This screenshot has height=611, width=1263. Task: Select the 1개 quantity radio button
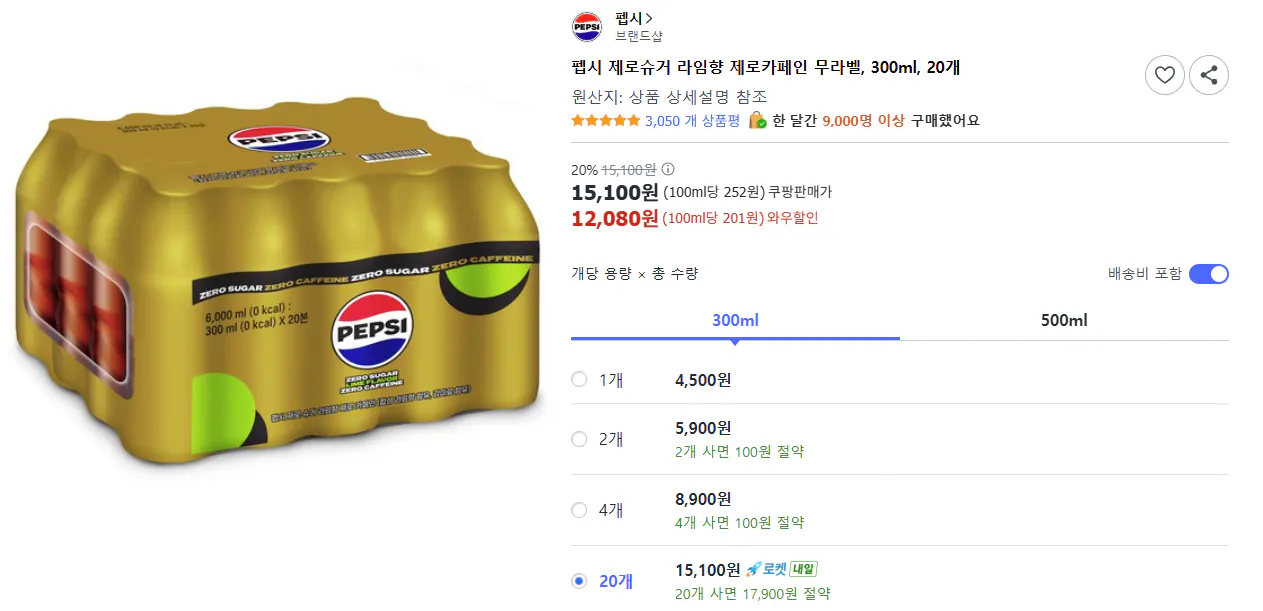point(578,380)
